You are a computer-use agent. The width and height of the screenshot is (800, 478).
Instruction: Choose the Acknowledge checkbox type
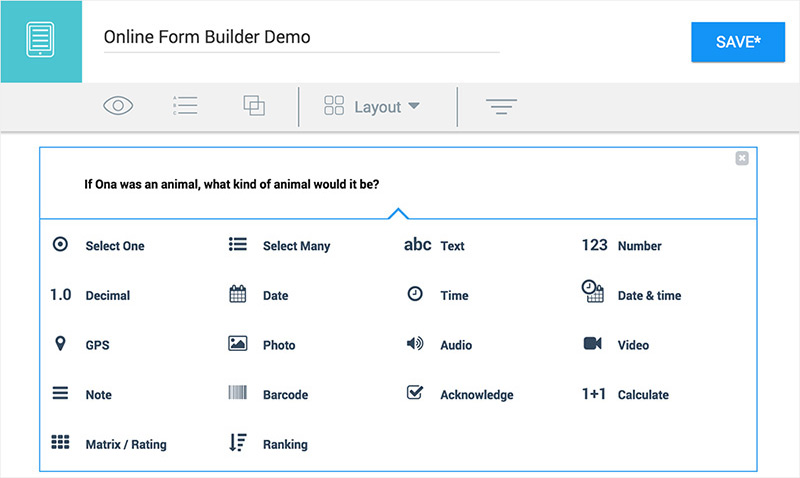[x=460, y=394]
